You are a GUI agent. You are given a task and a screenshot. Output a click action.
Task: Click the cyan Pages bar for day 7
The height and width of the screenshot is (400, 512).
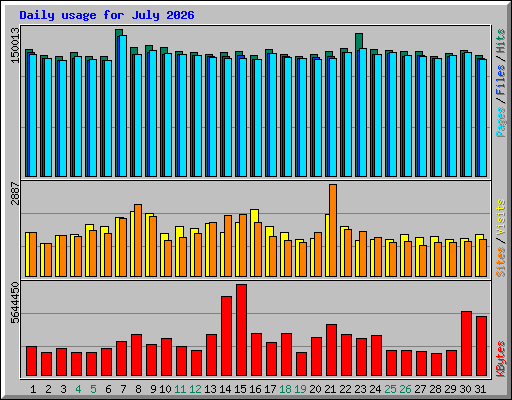click(123, 106)
